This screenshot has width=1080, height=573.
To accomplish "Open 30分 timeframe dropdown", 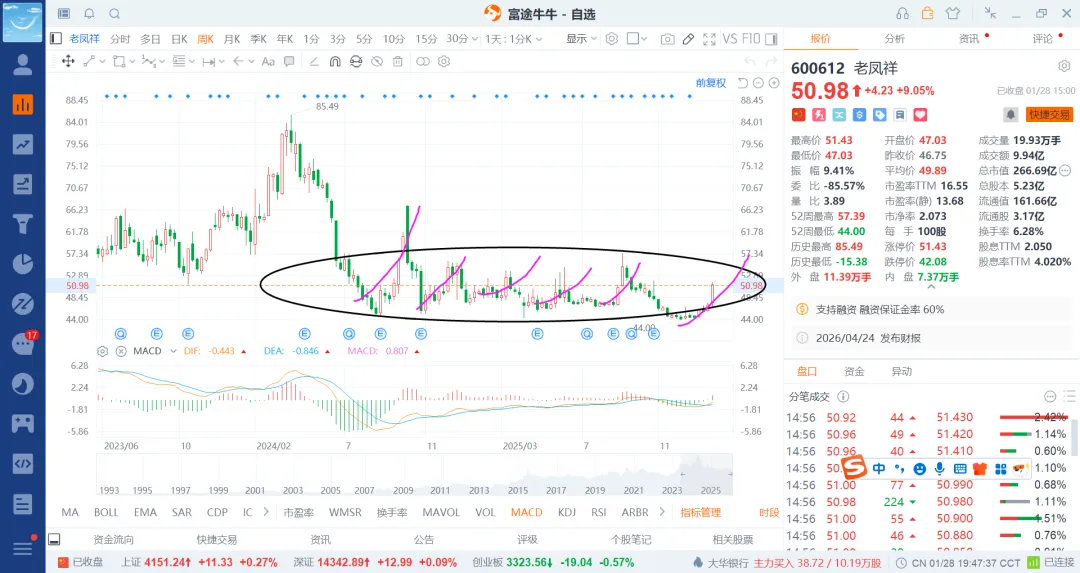I will 461,39.
